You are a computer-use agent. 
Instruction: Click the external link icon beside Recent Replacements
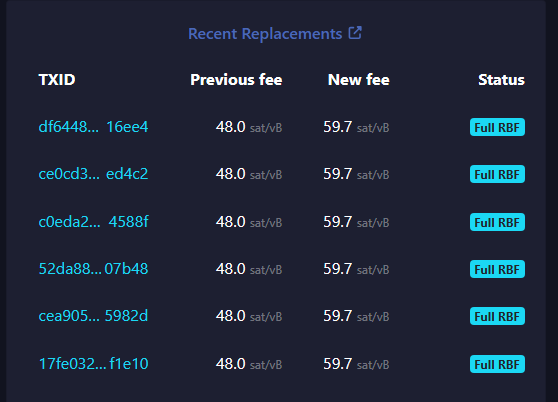[x=355, y=33]
